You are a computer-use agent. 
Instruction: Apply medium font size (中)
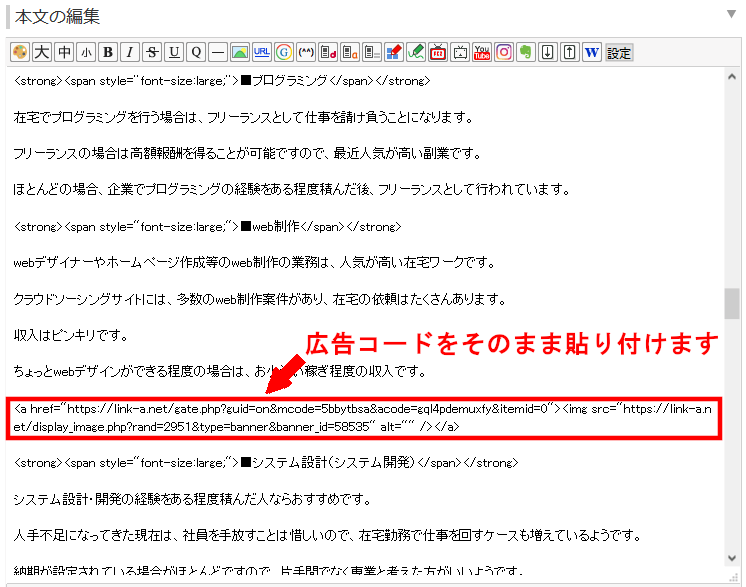pyautogui.click(x=64, y=52)
